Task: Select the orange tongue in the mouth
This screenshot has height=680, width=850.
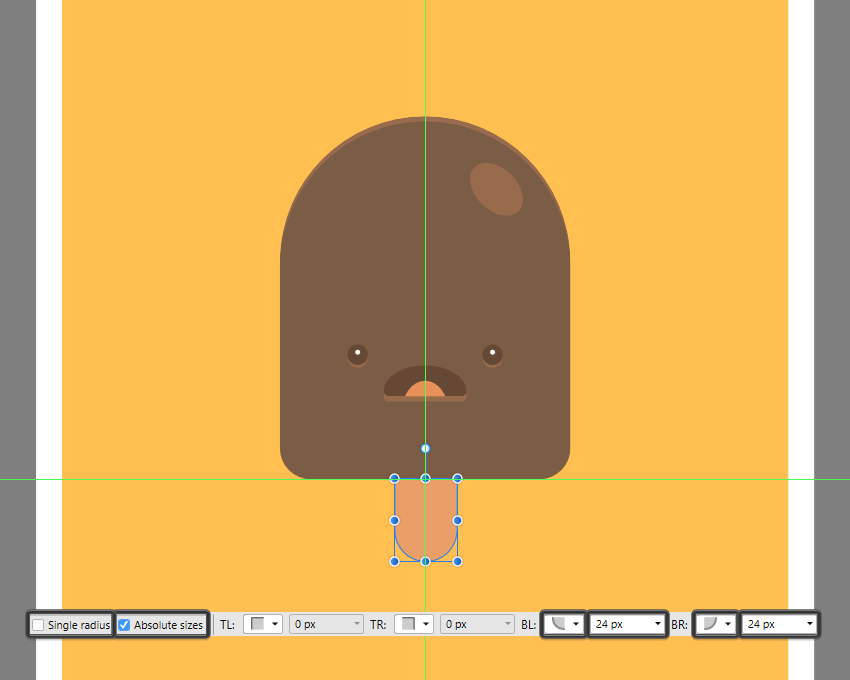Action: [x=426, y=390]
